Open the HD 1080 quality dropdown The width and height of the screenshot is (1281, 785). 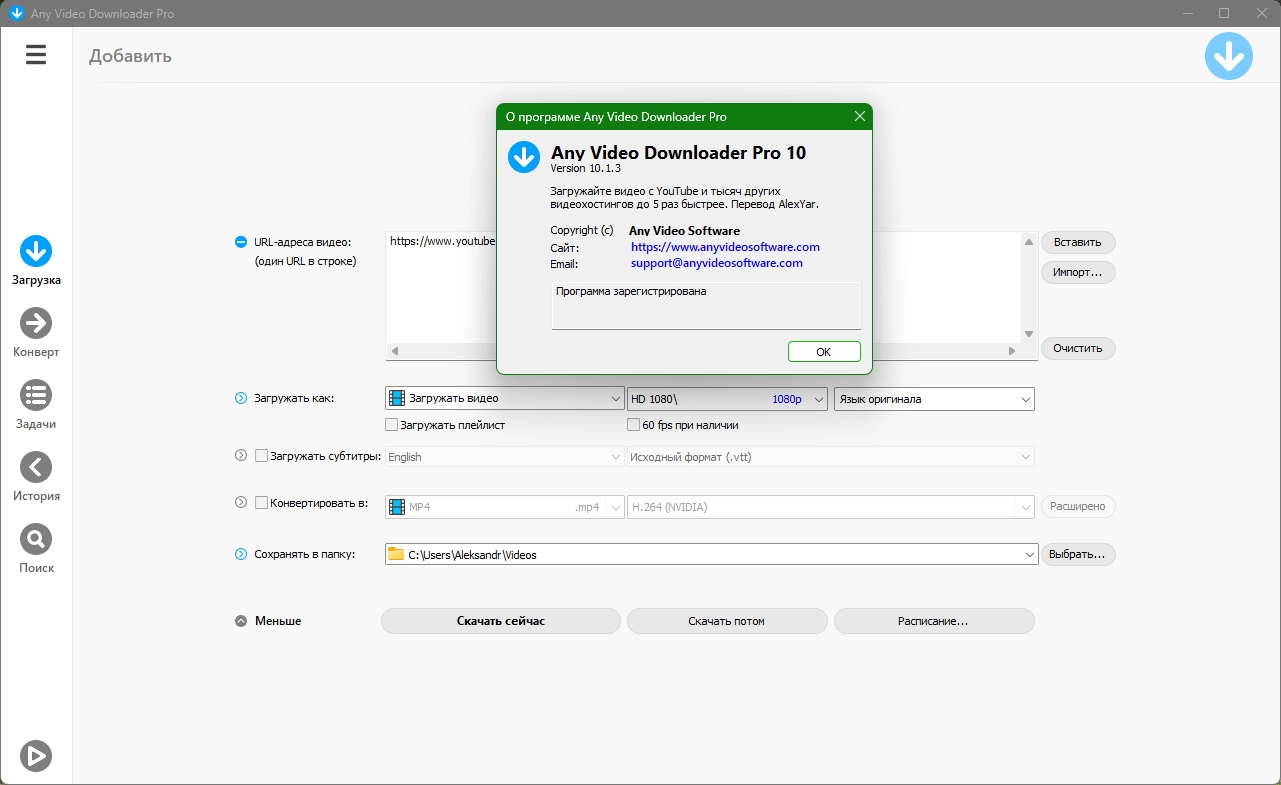click(x=727, y=398)
